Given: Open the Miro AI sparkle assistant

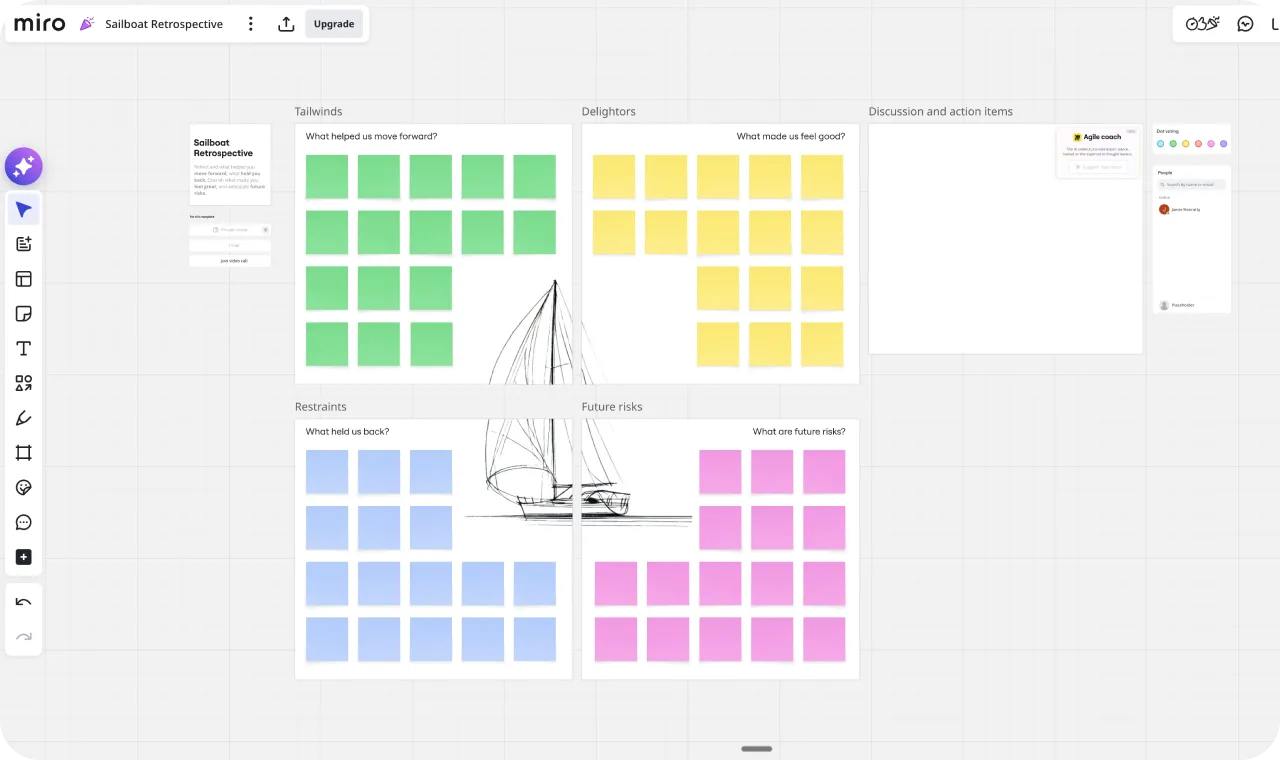Looking at the screenshot, I should tap(23, 166).
